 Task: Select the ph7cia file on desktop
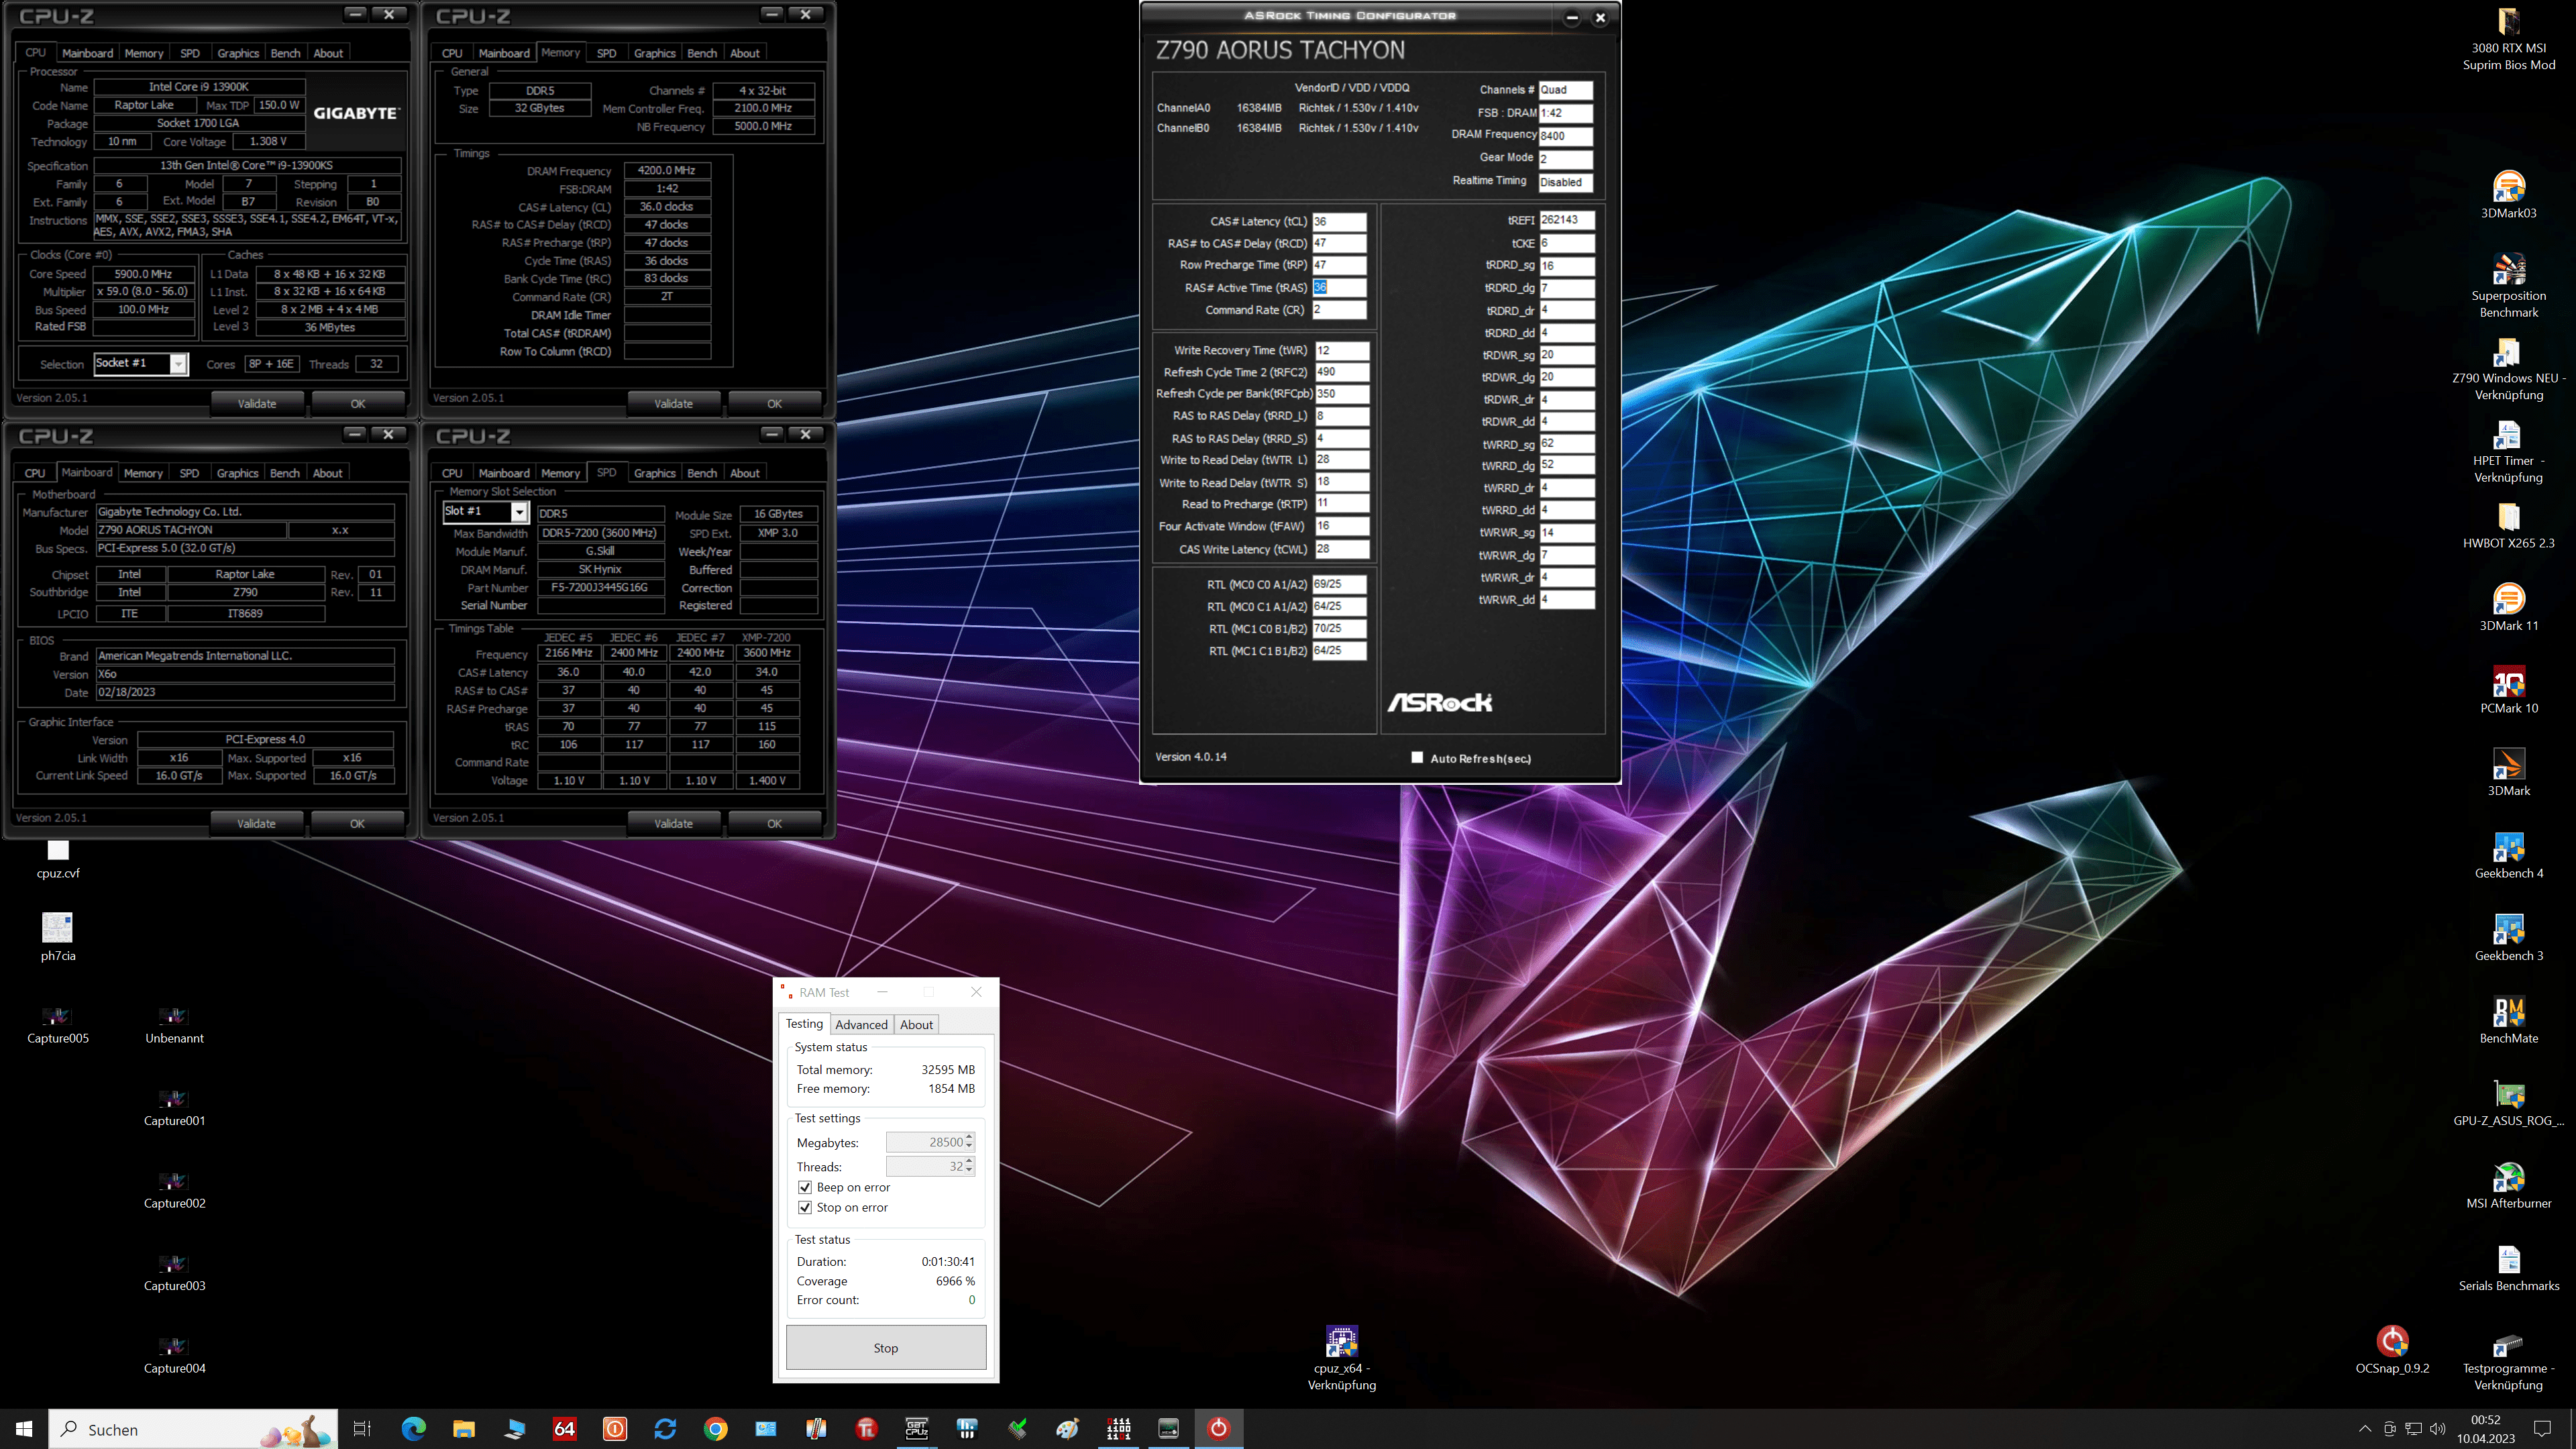(x=58, y=938)
